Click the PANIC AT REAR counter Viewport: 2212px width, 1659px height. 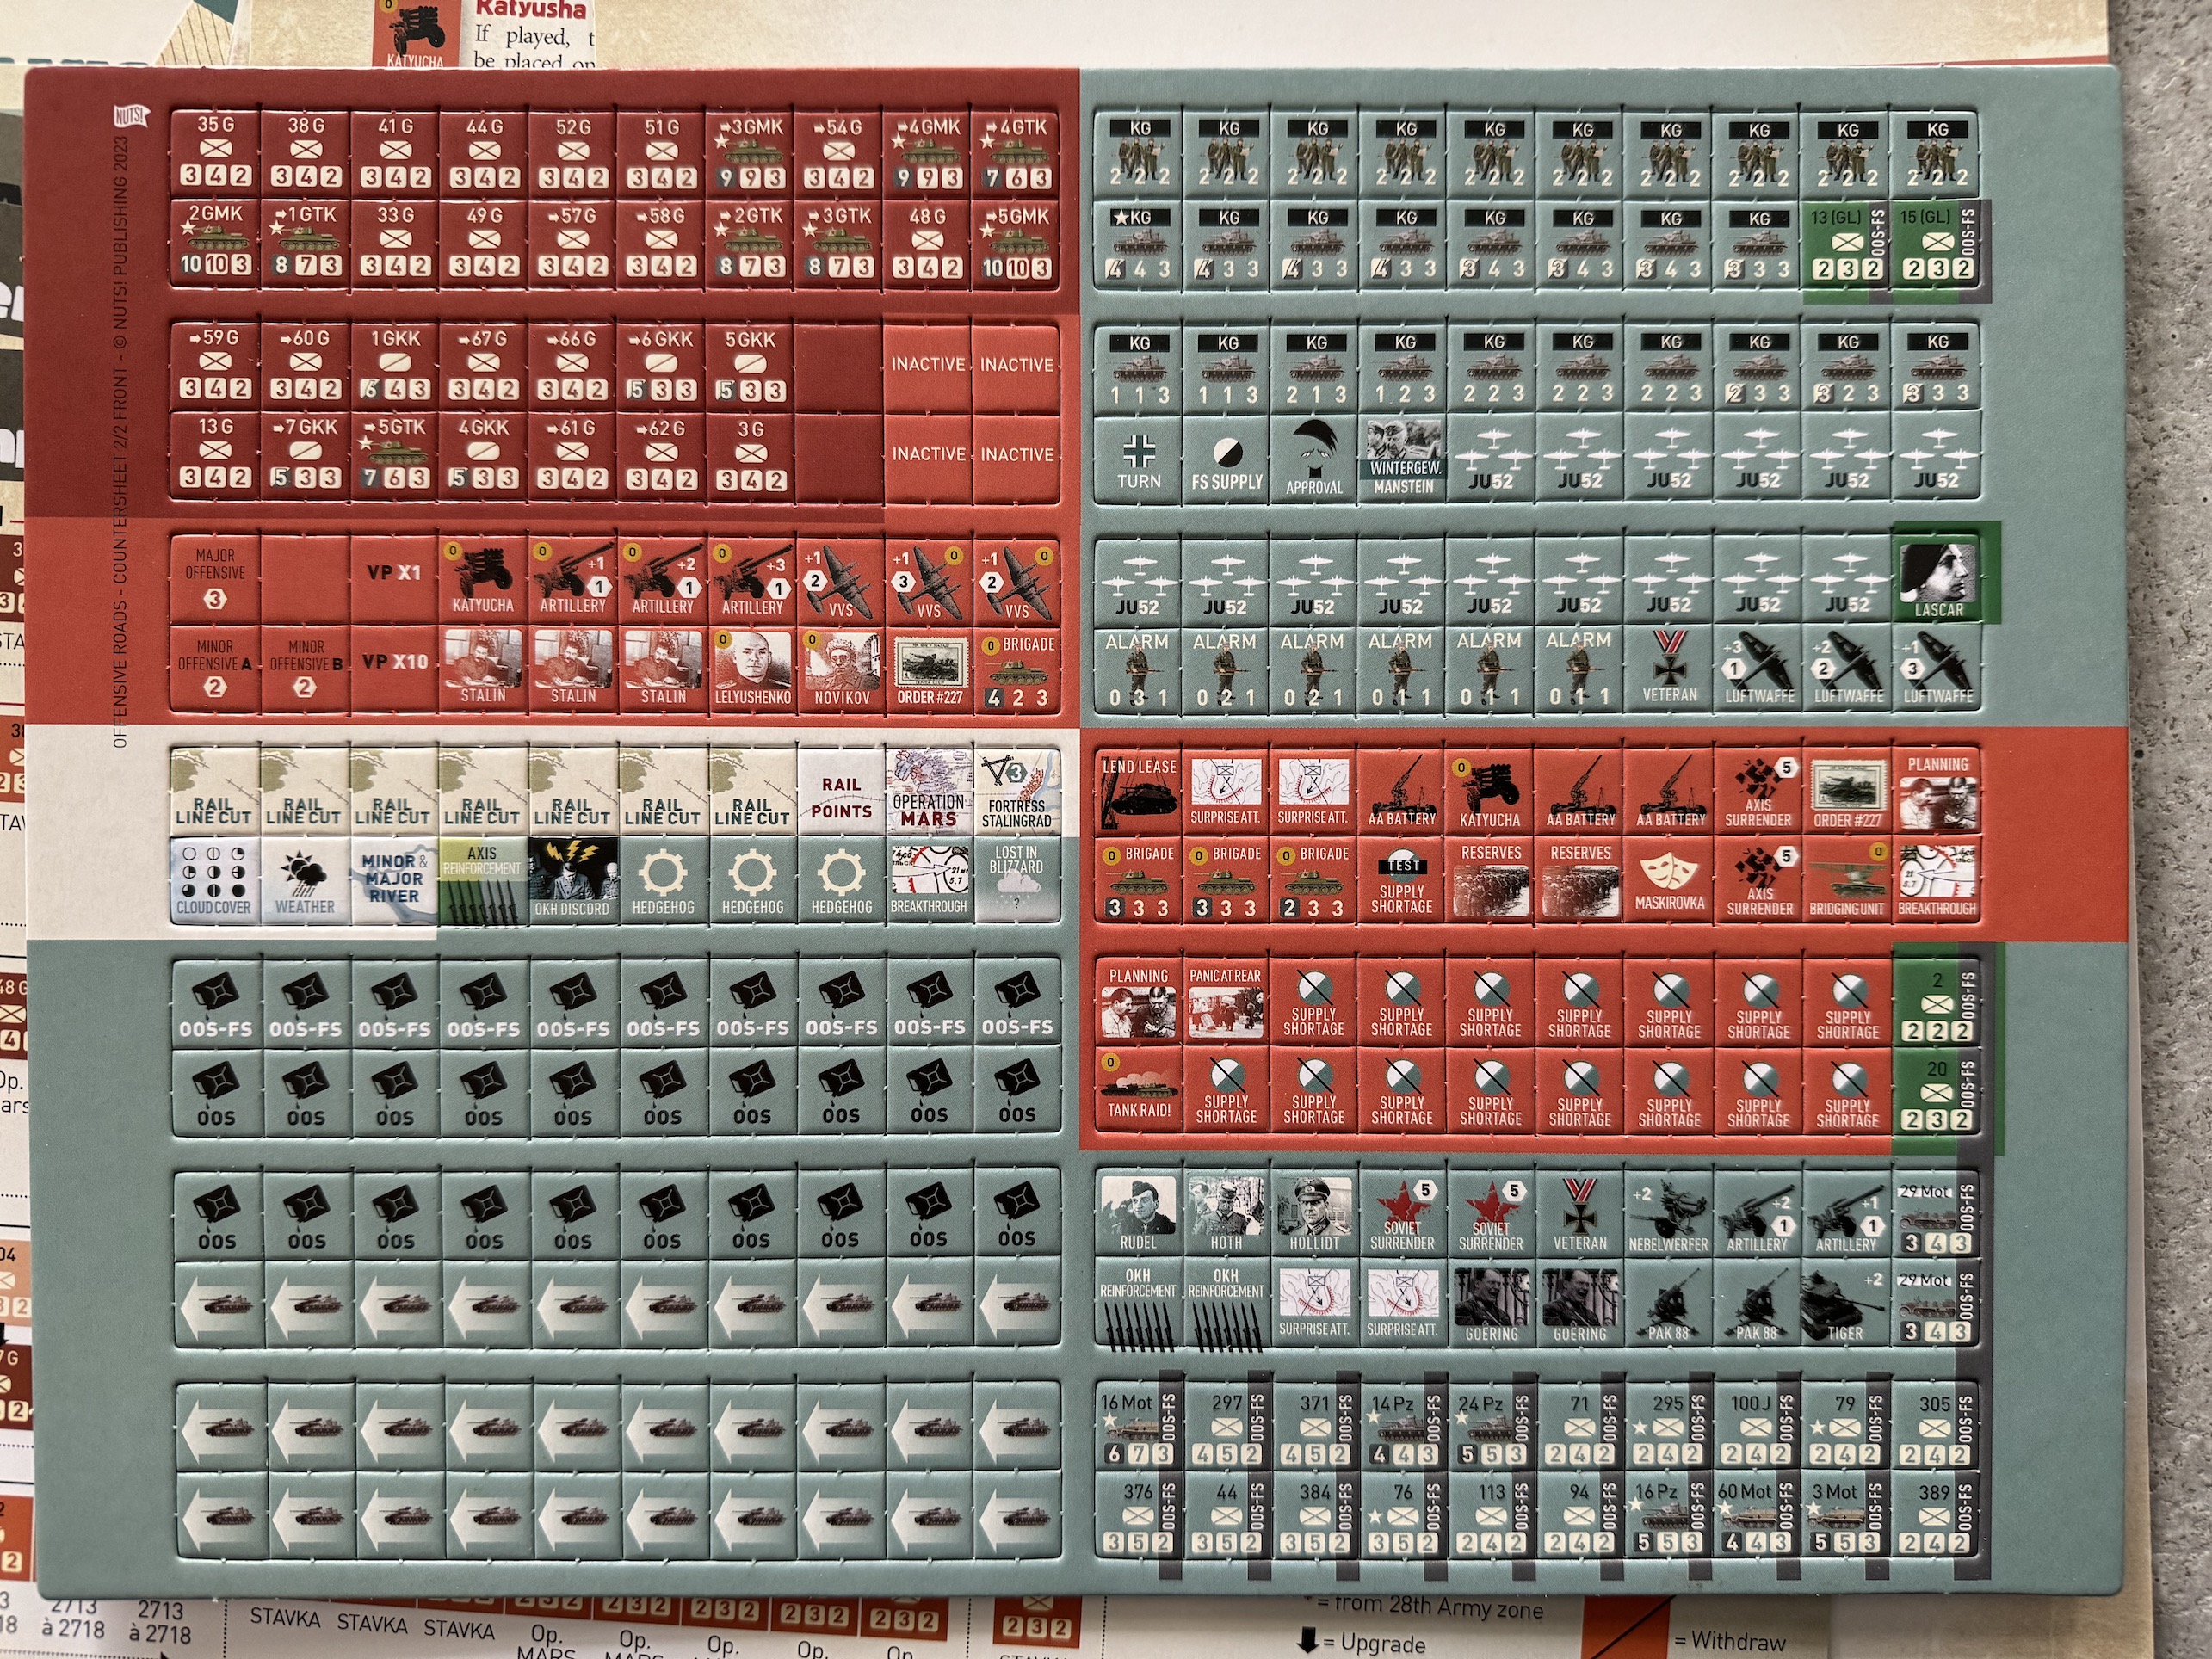pyautogui.click(x=1226, y=1001)
